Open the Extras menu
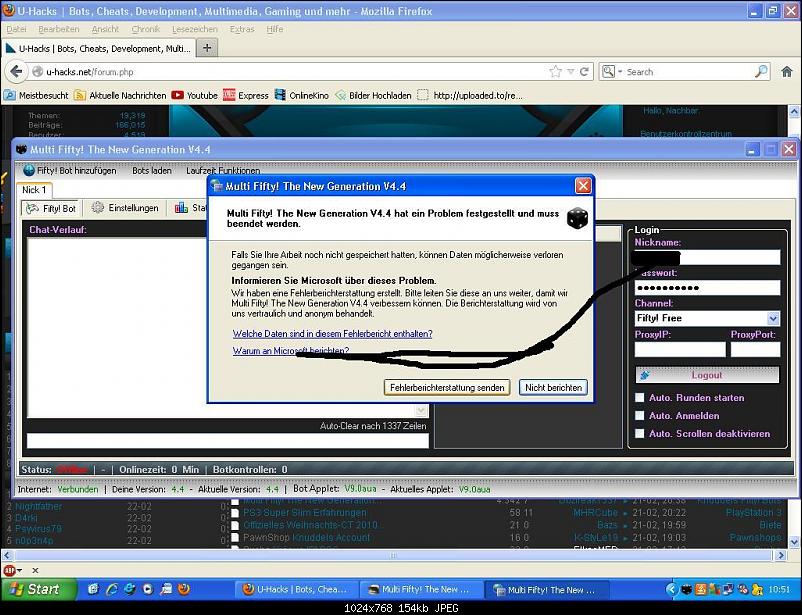Viewport: 802px width, 615px height. coord(242,29)
